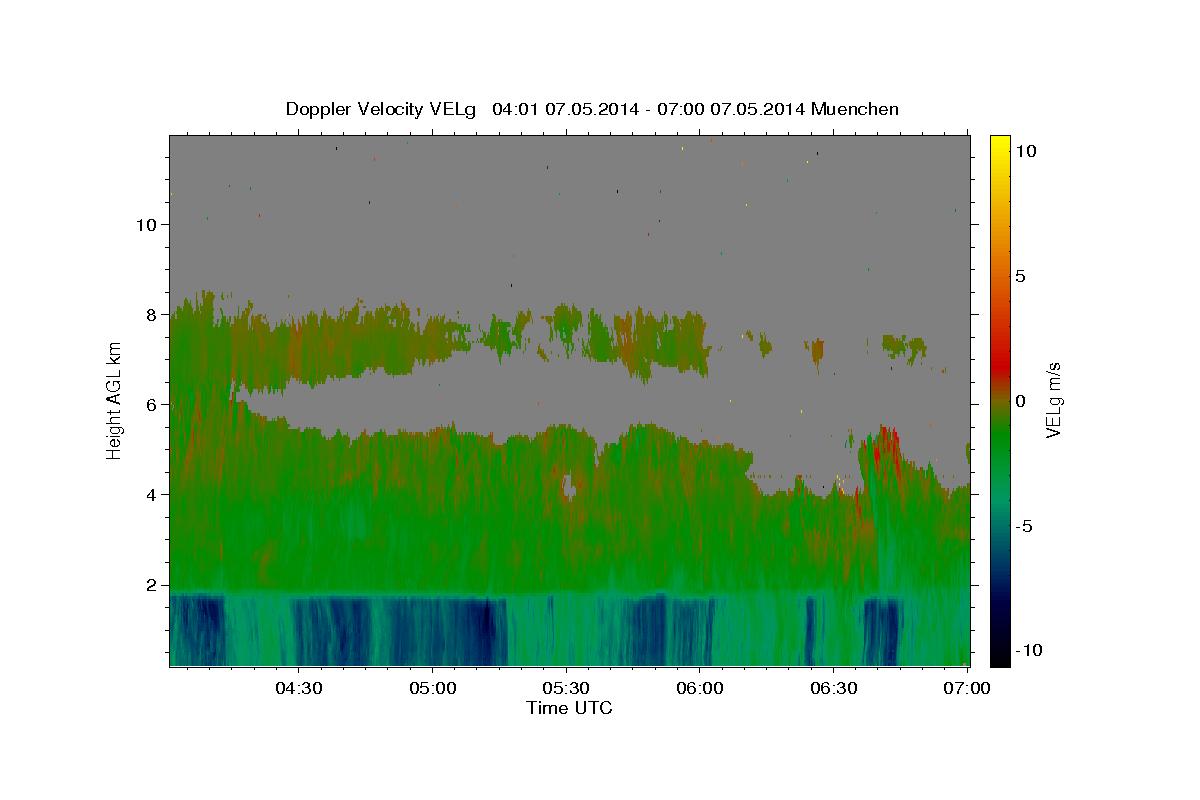Viewport: 1200px width, 800px height.
Task: Click the height axis label '2'
Action: click(x=152, y=585)
